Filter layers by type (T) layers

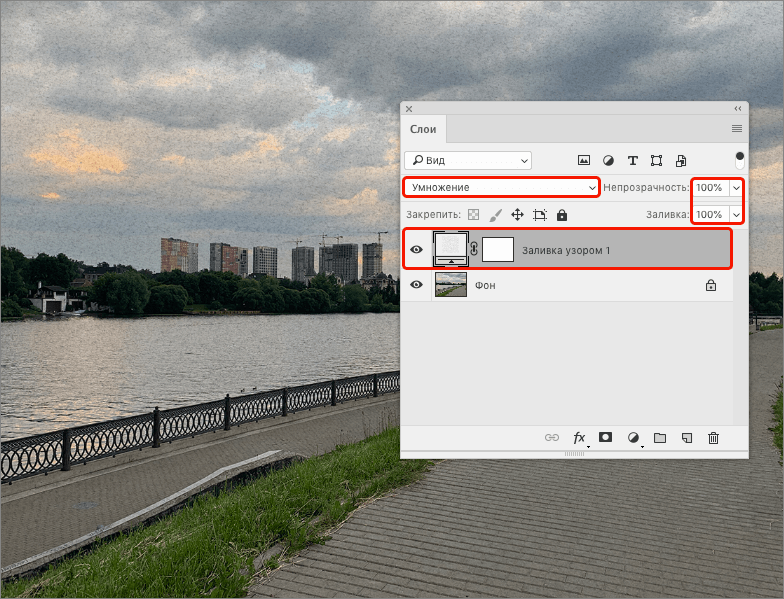coord(632,160)
